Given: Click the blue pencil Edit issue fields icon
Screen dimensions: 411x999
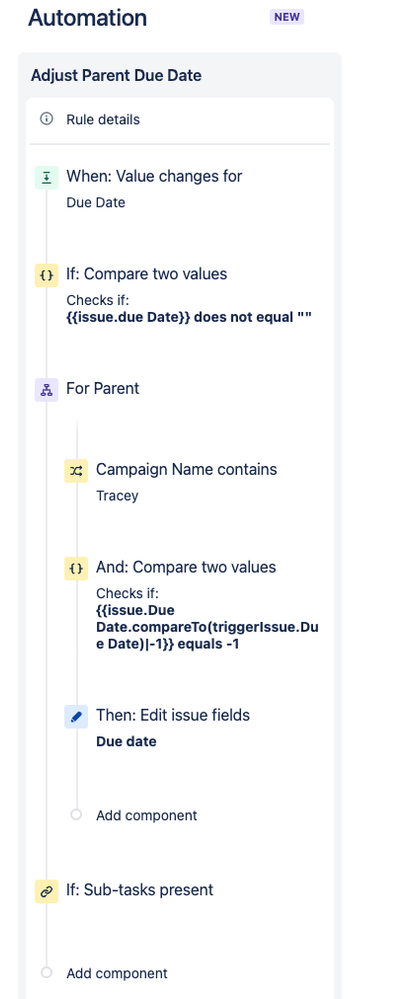Looking at the screenshot, I should pos(76,717).
